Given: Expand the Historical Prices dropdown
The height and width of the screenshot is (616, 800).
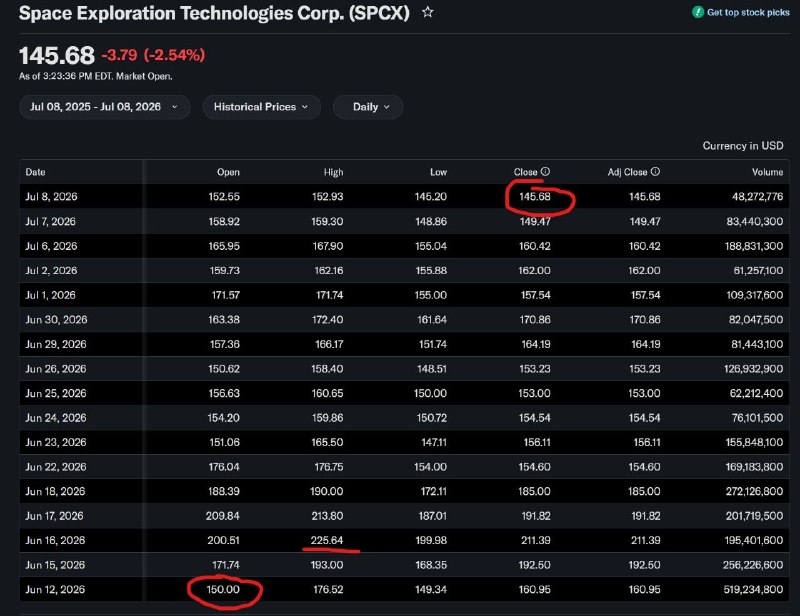Looking at the screenshot, I should (x=261, y=107).
